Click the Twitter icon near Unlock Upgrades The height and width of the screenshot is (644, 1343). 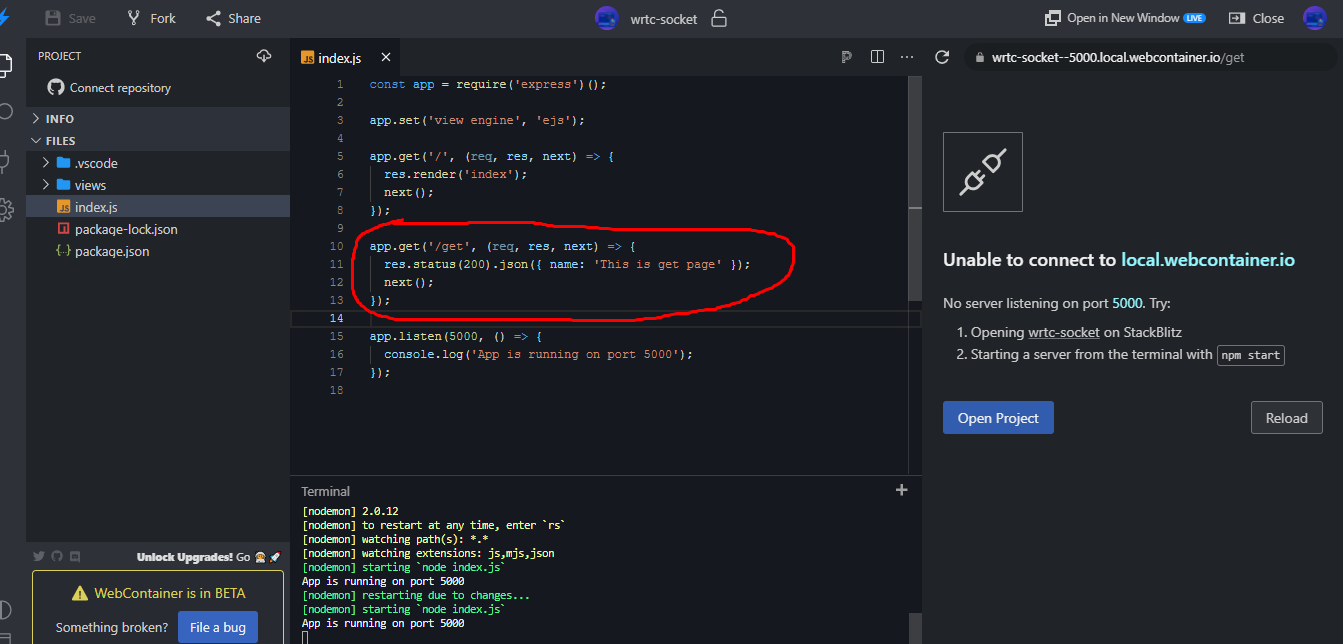38,557
